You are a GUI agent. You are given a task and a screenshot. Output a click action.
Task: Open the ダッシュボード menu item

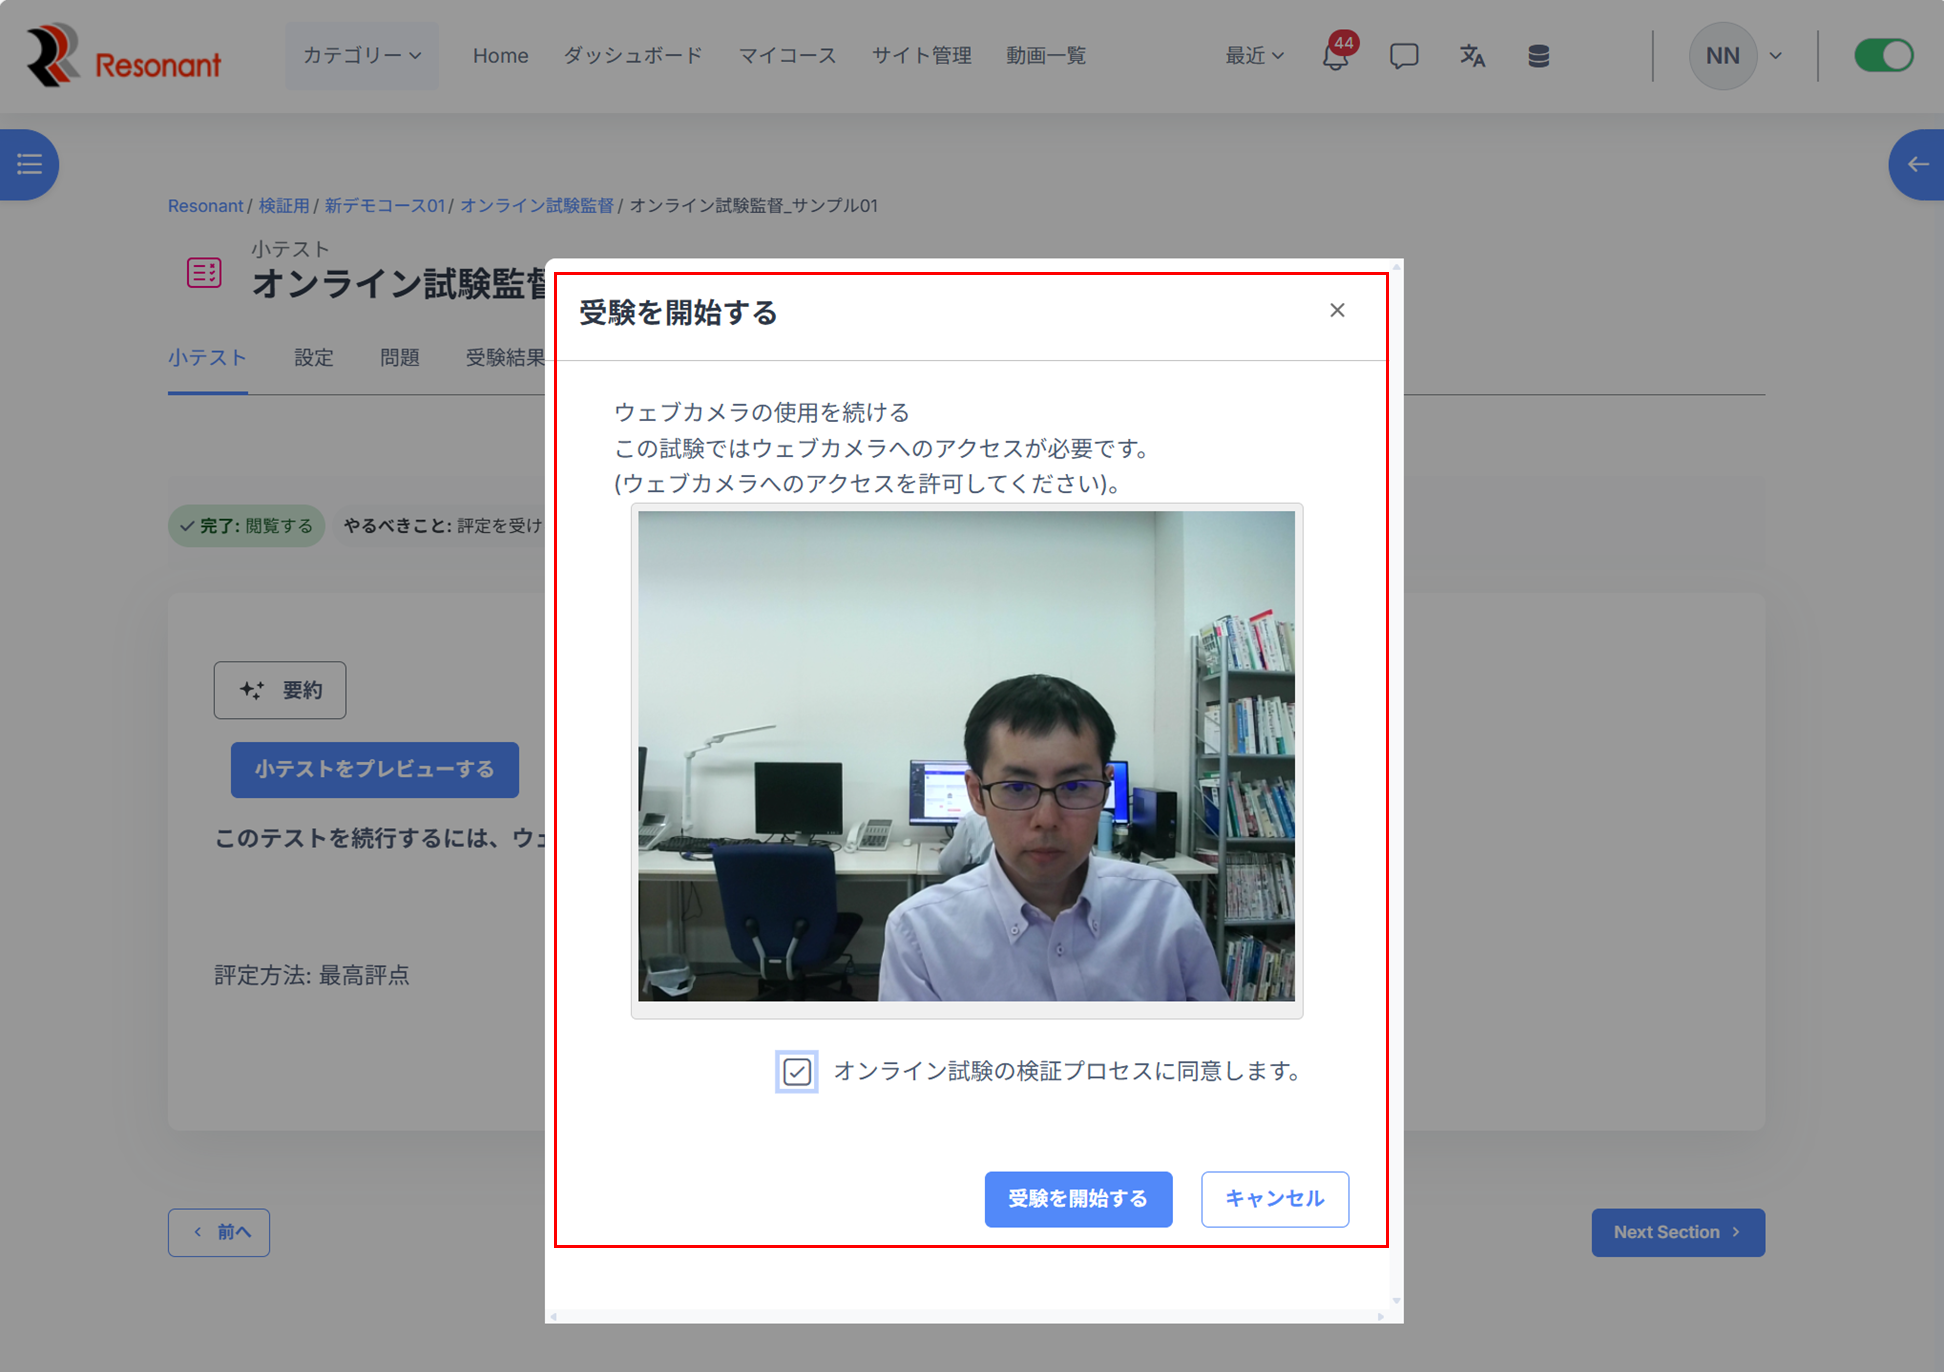pyautogui.click(x=632, y=56)
